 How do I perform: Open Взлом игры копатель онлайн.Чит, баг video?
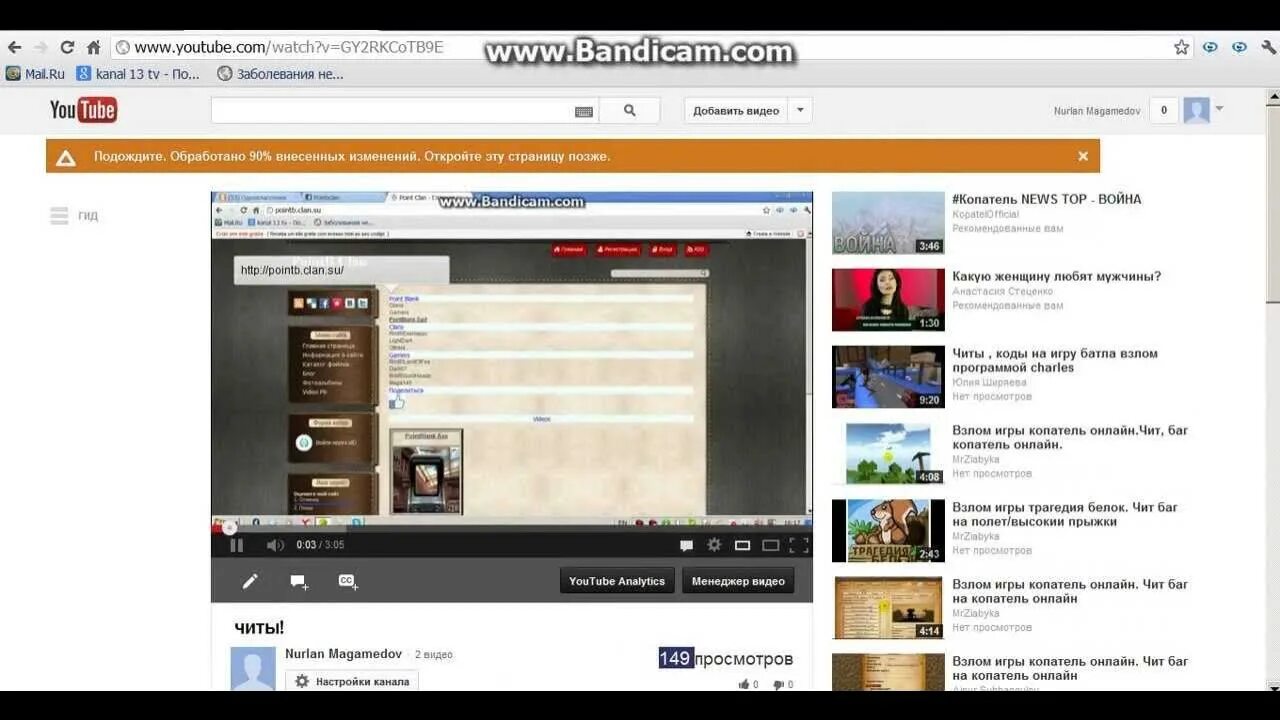click(1070, 437)
